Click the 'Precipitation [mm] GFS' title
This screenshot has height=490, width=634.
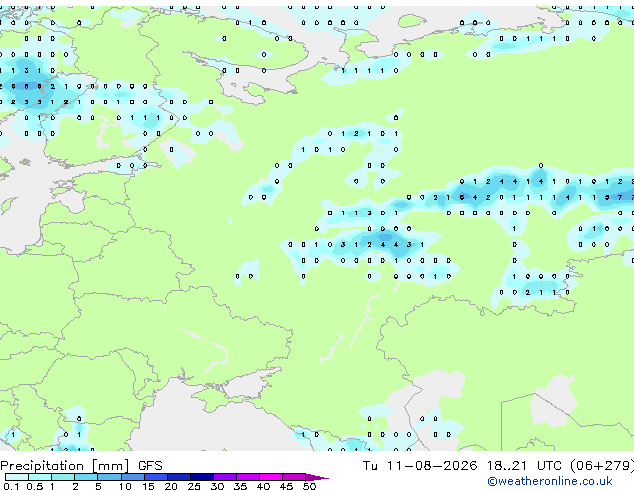tap(81, 466)
